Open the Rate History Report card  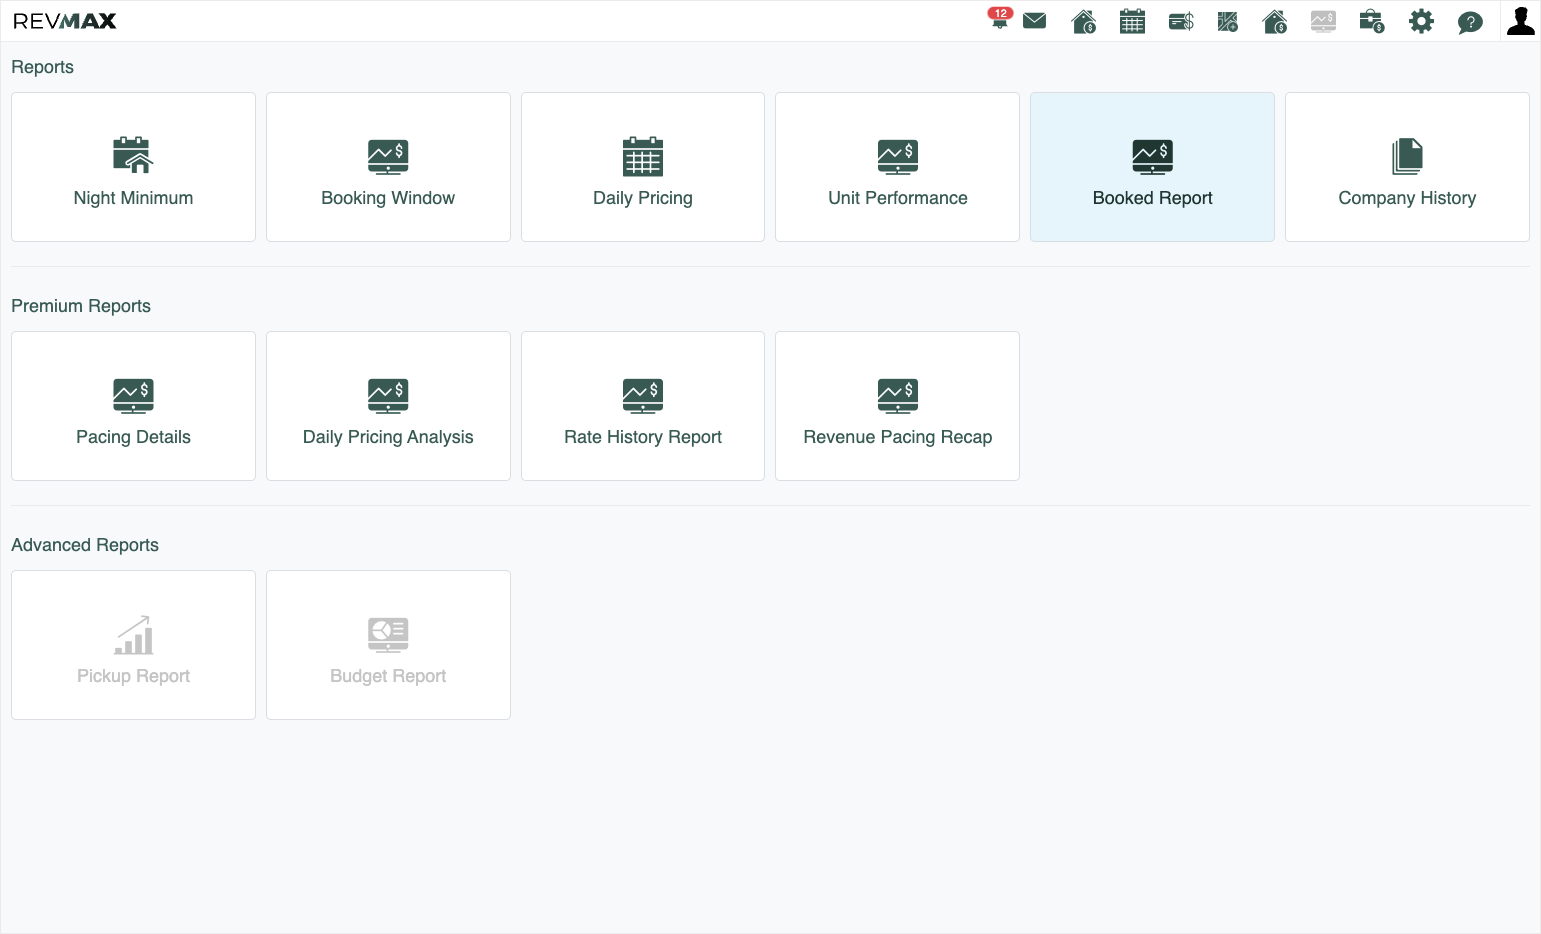[643, 406]
